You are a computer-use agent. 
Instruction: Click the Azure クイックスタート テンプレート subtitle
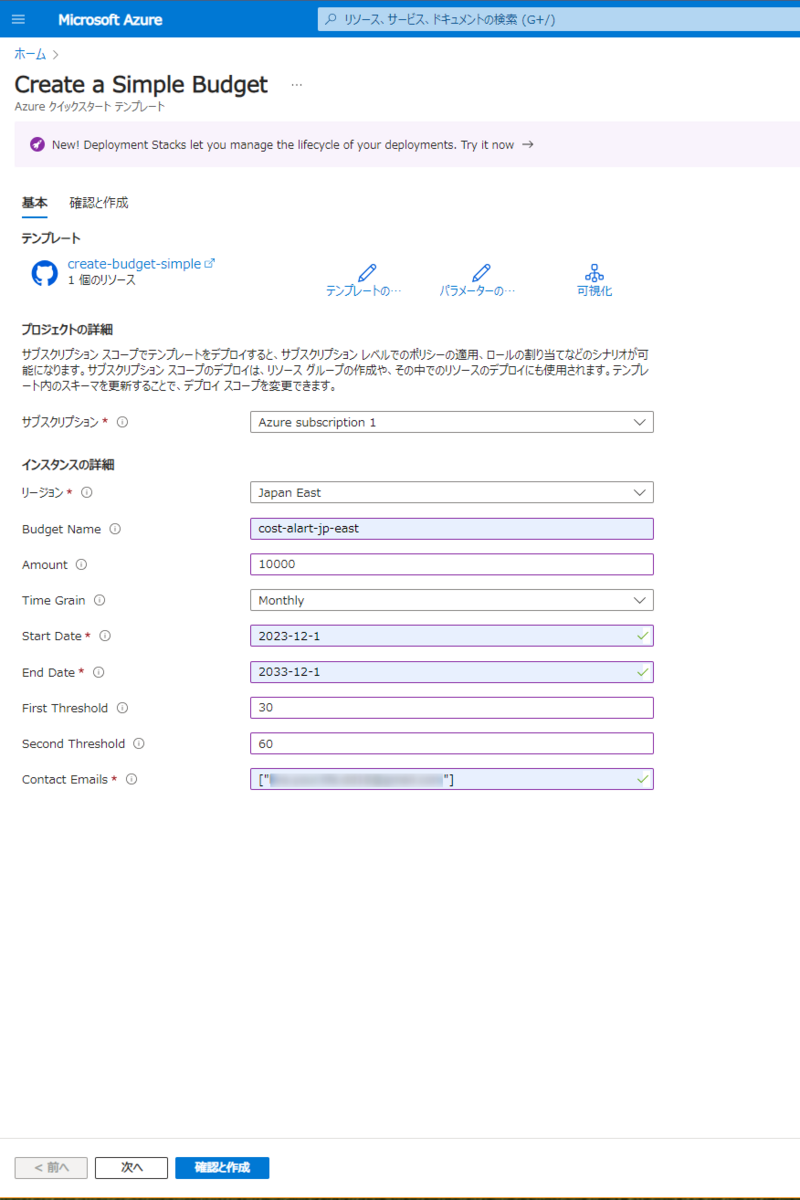tap(90, 106)
